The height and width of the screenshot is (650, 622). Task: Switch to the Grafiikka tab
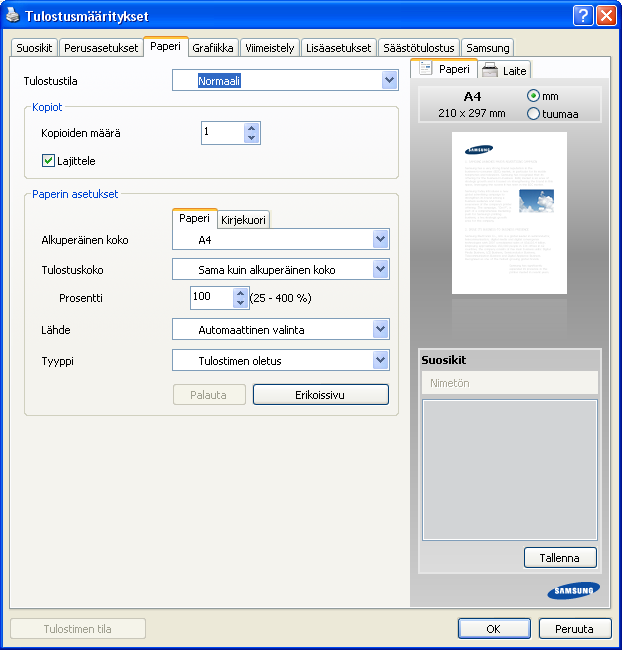213,47
